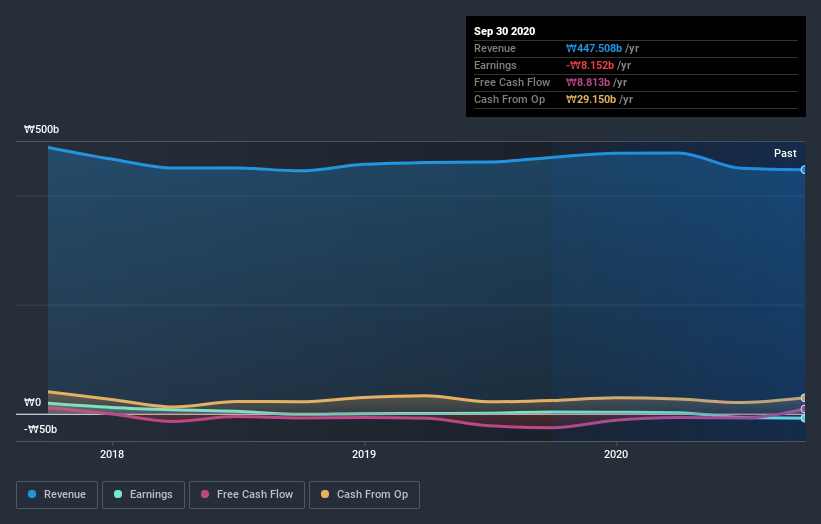The width and height of the screenshot is (821, 524).
Task: Select the -₩8.152b earnings value in tooltip
Action: 590,65
